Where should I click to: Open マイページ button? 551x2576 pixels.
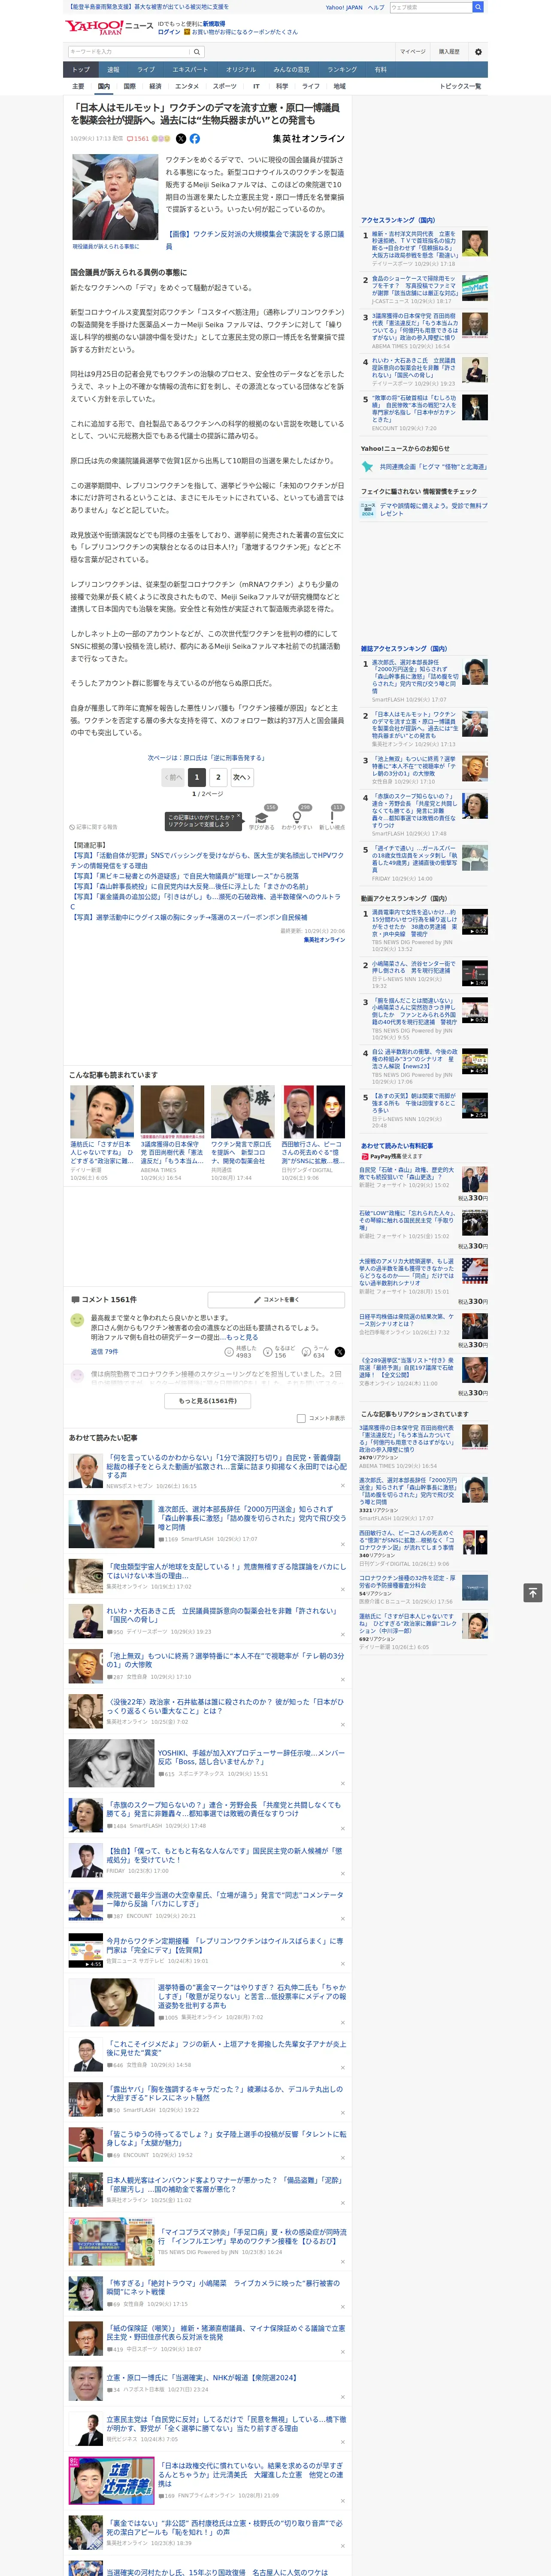point(413,51)
